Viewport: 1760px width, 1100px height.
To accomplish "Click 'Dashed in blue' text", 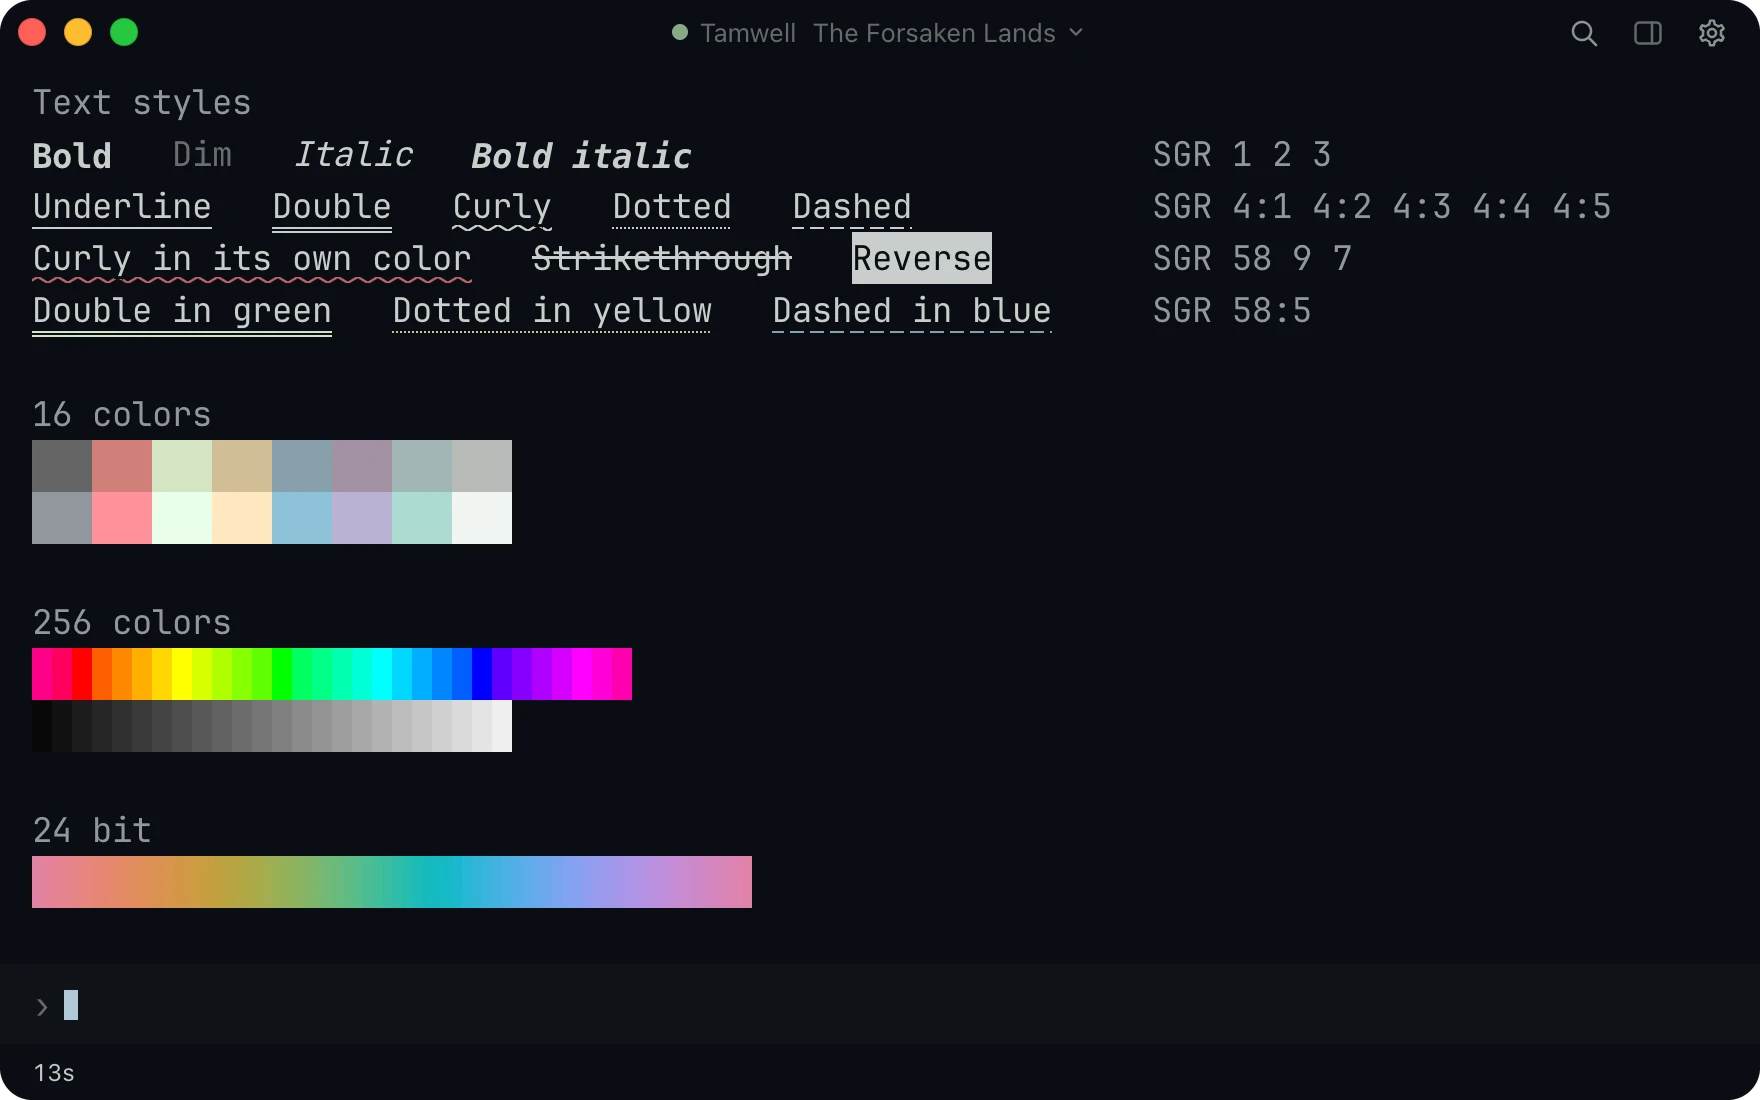I will tap(912, 312).
